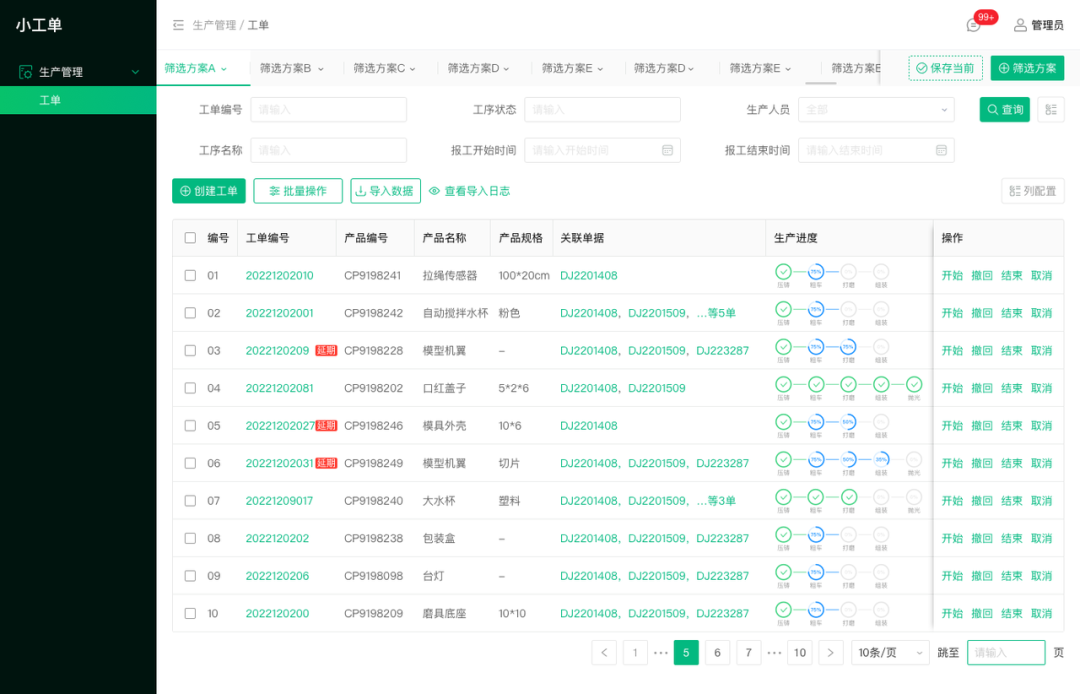
Task: Click last completed progress circle in row 04
Action: [914, 384]
